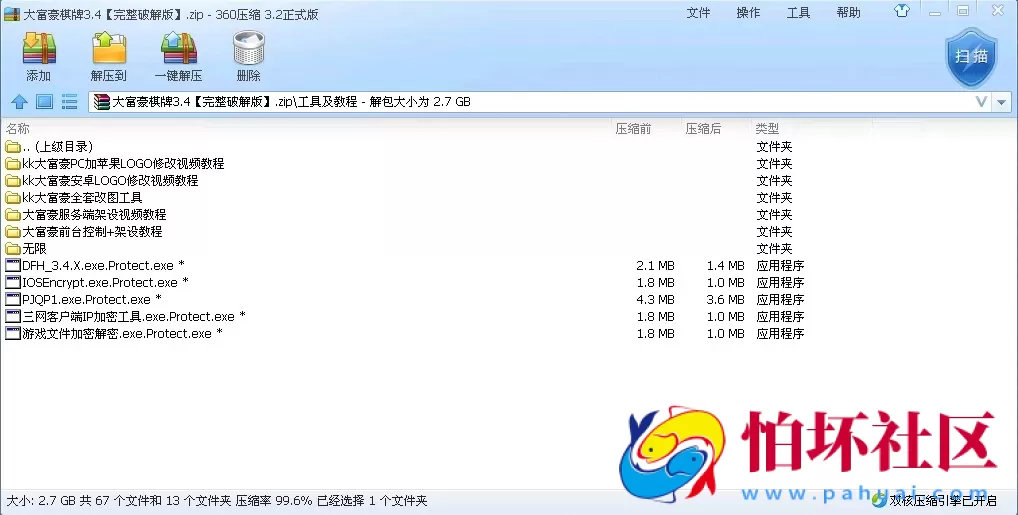The width and height of the screenshot is (1018, 515).
Task: Click the archive icon in the address bar
Action: coord(101,102)
